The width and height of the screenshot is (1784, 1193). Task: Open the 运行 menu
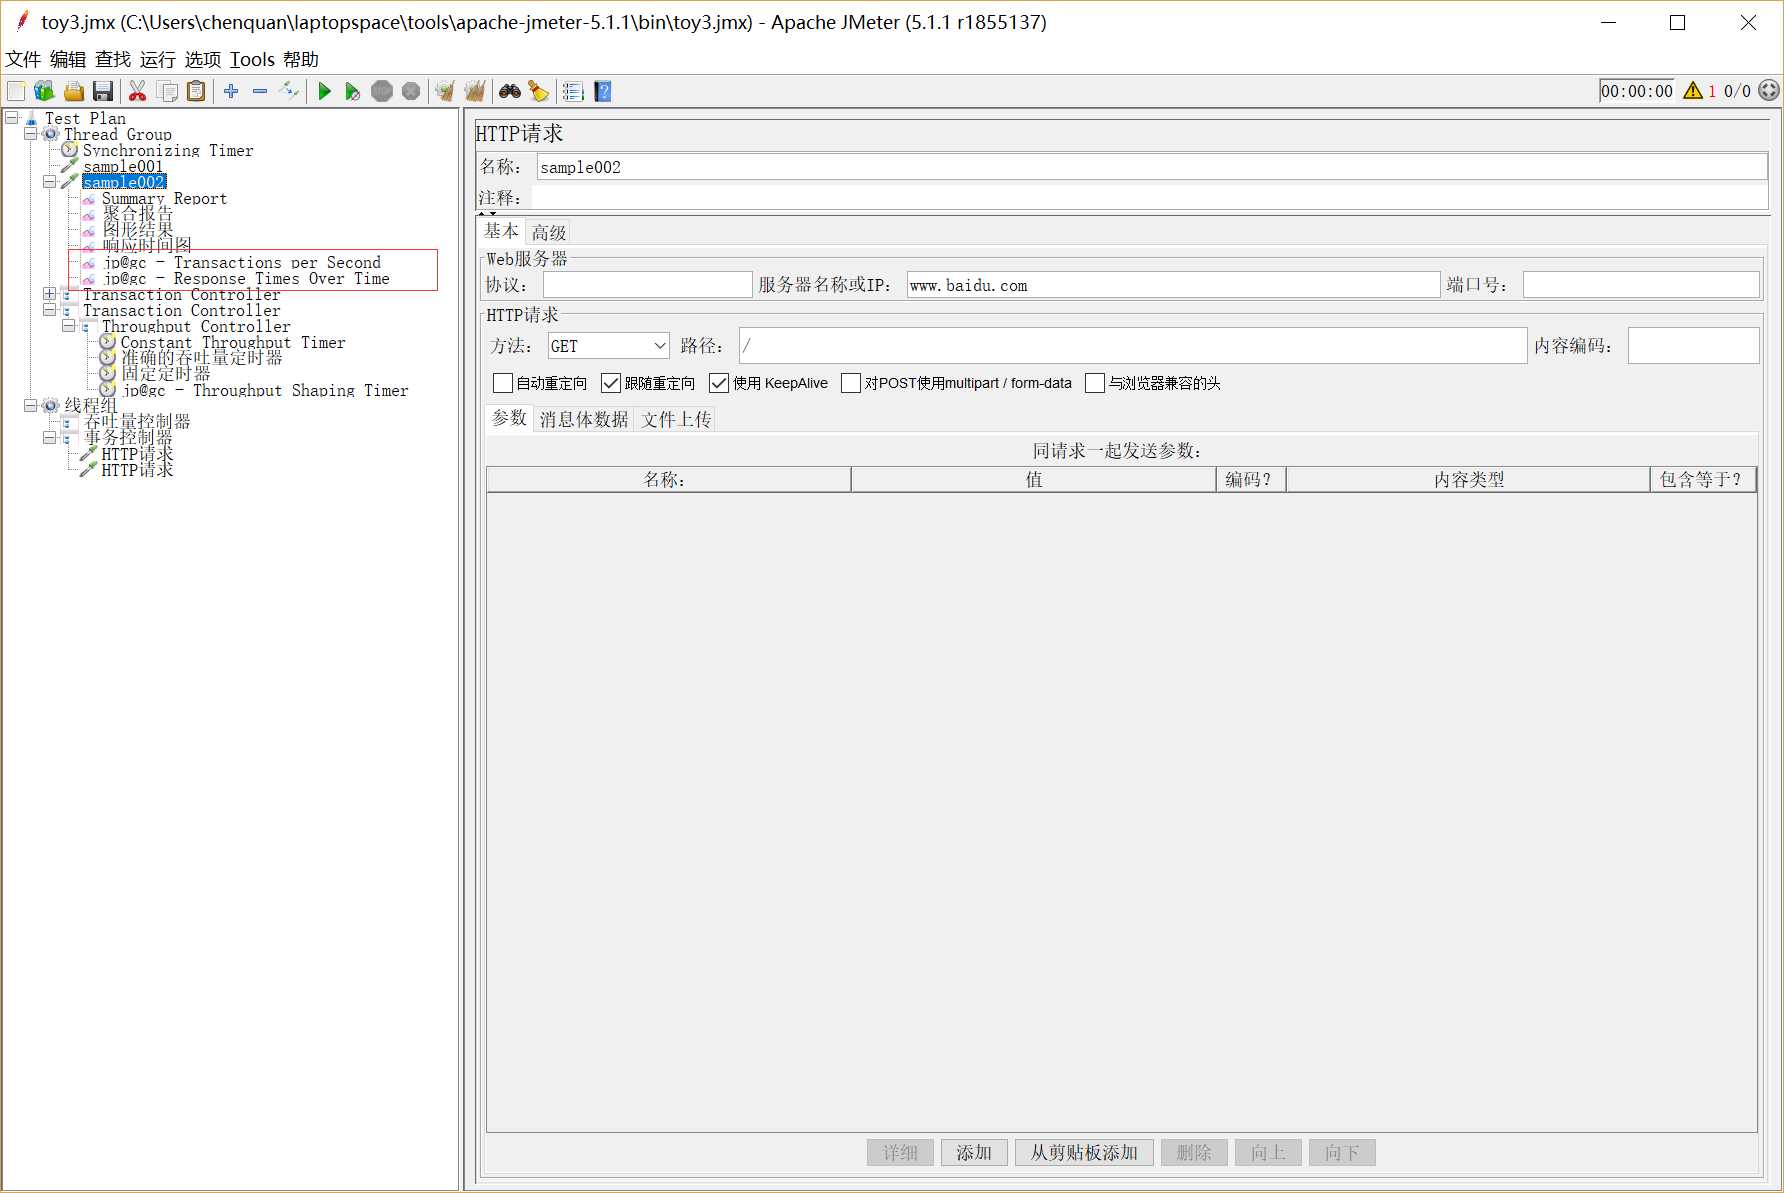(157, 60)
